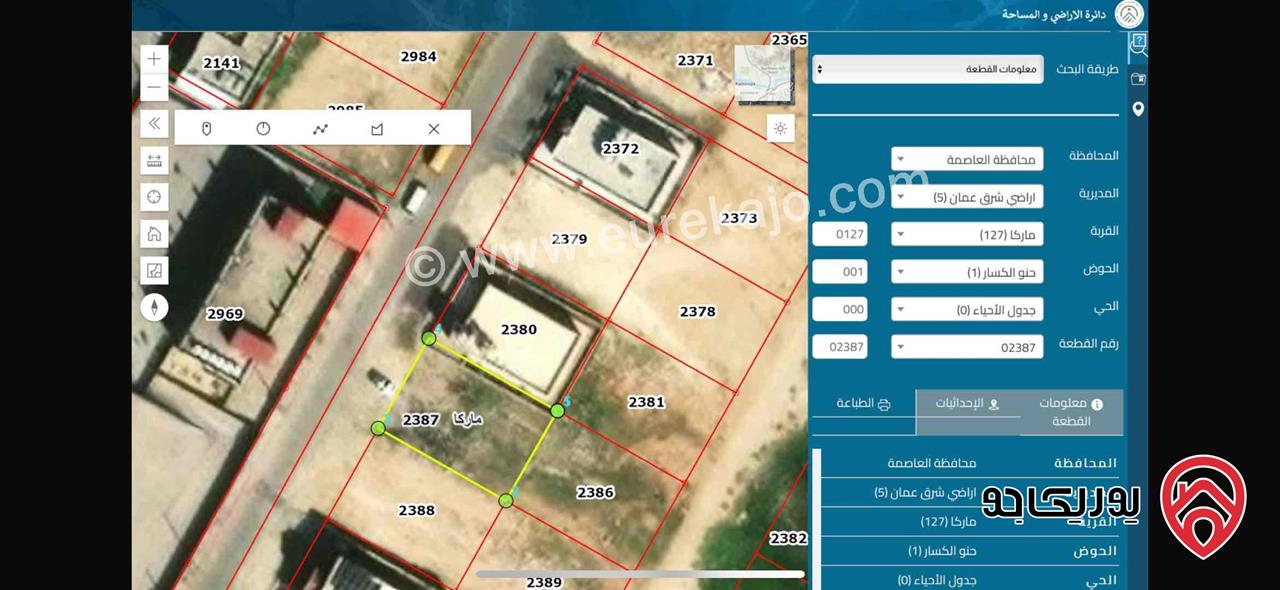Toggle map brightness sun button

point(780,128)
